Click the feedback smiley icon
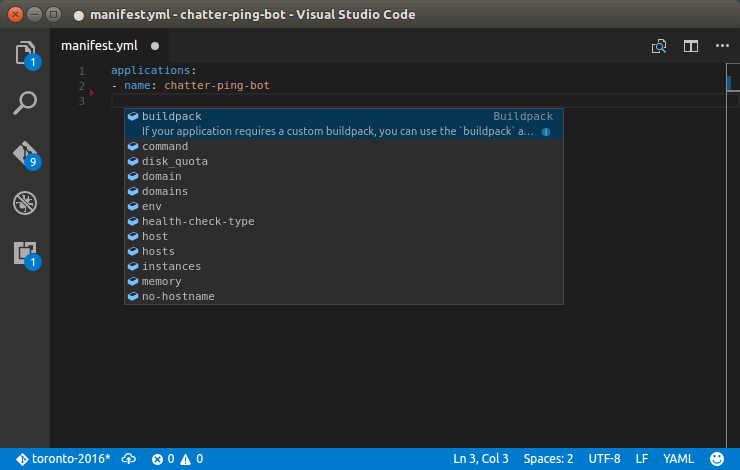 pyautogui.click(x=717, y=459)
